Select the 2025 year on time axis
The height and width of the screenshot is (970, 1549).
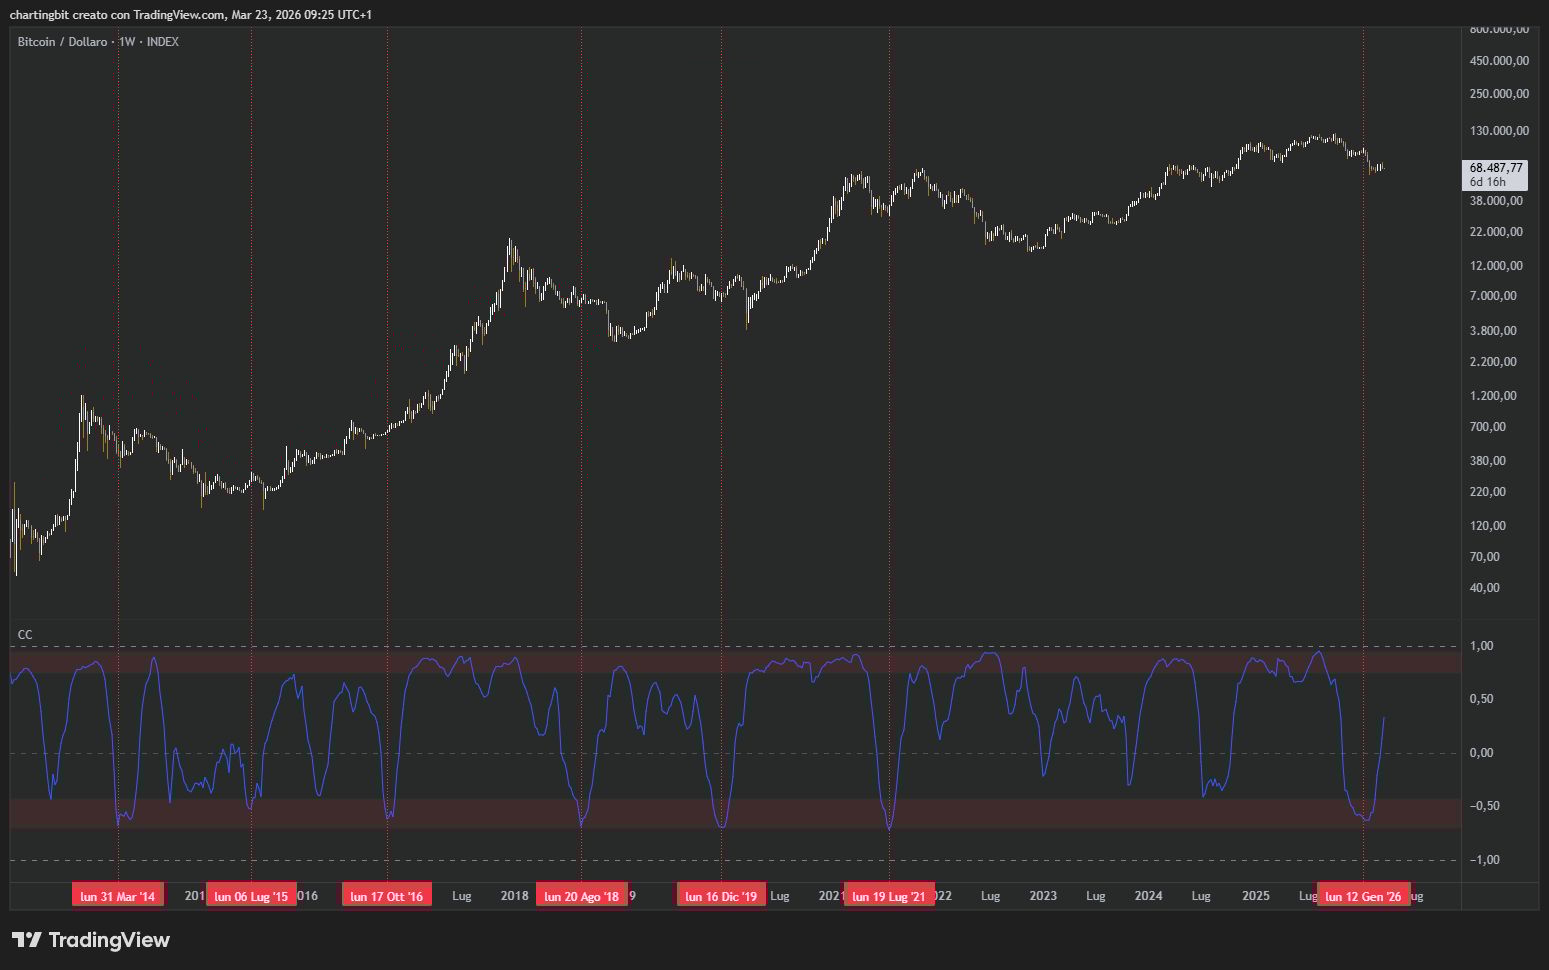[x=1256, y=896]
